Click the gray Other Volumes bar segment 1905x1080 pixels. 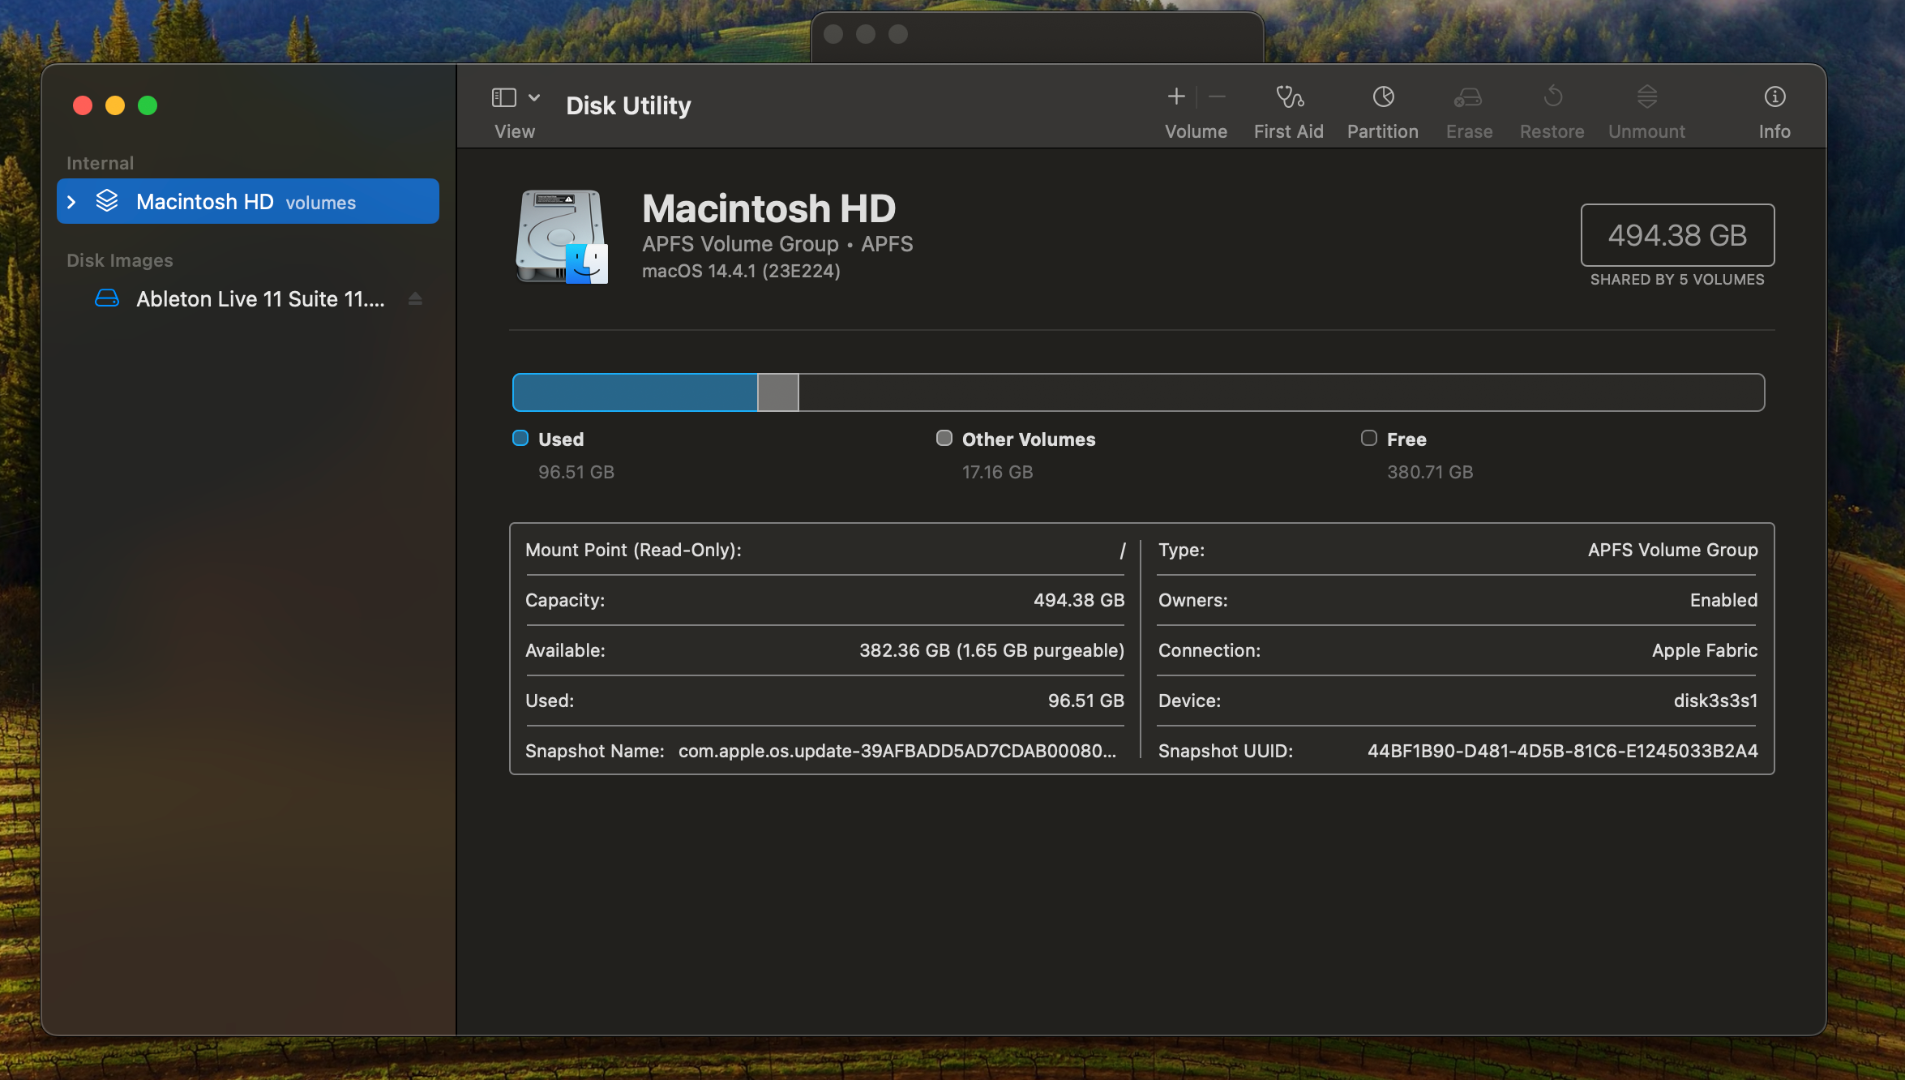tap(778, 392)
